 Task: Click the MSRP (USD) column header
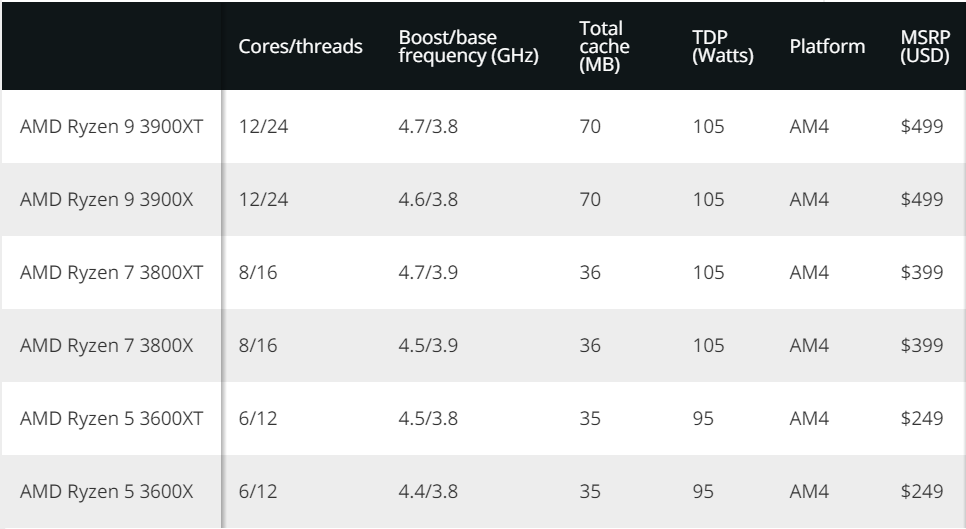(x=924, y=46)
